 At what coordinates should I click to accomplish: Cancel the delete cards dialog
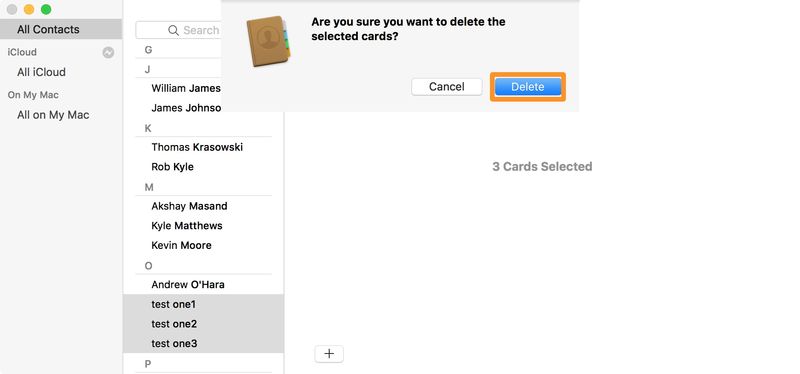click(446, 87)
